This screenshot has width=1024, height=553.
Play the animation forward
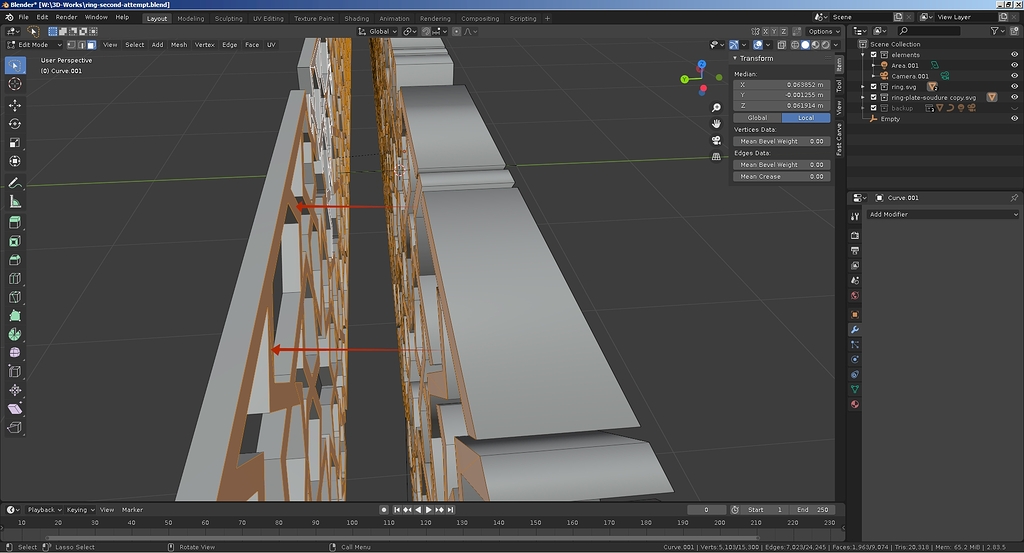coord(428,510)
